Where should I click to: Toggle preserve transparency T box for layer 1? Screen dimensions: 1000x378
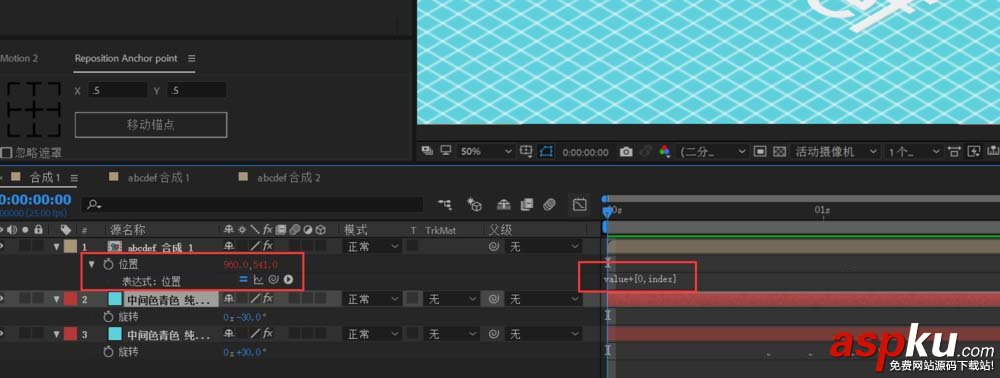(x=413, y=245)
